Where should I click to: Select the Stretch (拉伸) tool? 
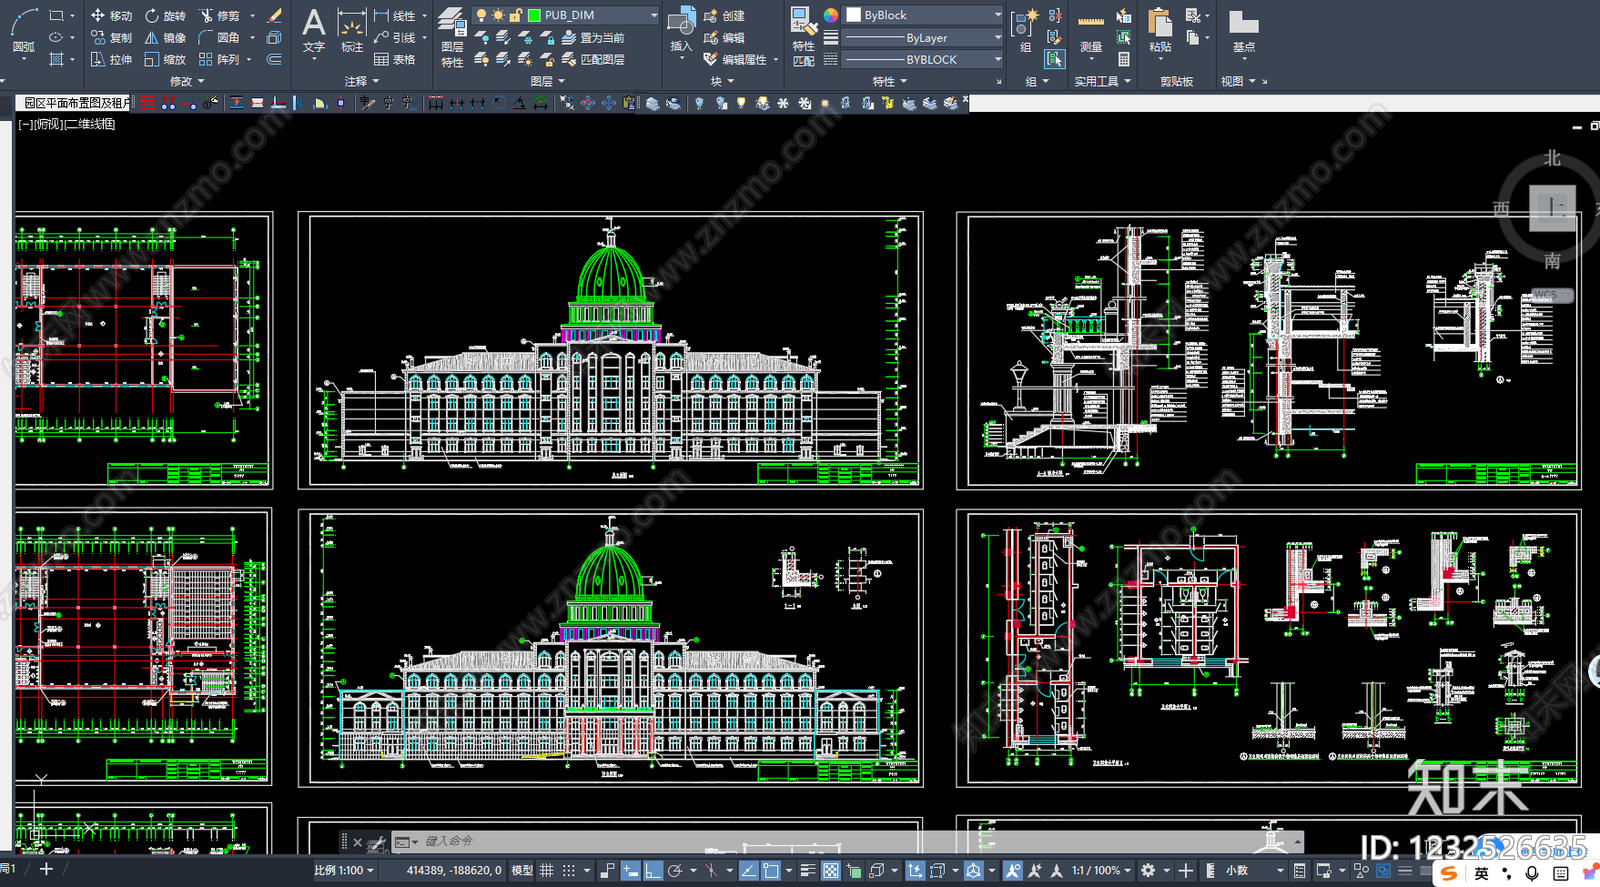click(111, 60)
